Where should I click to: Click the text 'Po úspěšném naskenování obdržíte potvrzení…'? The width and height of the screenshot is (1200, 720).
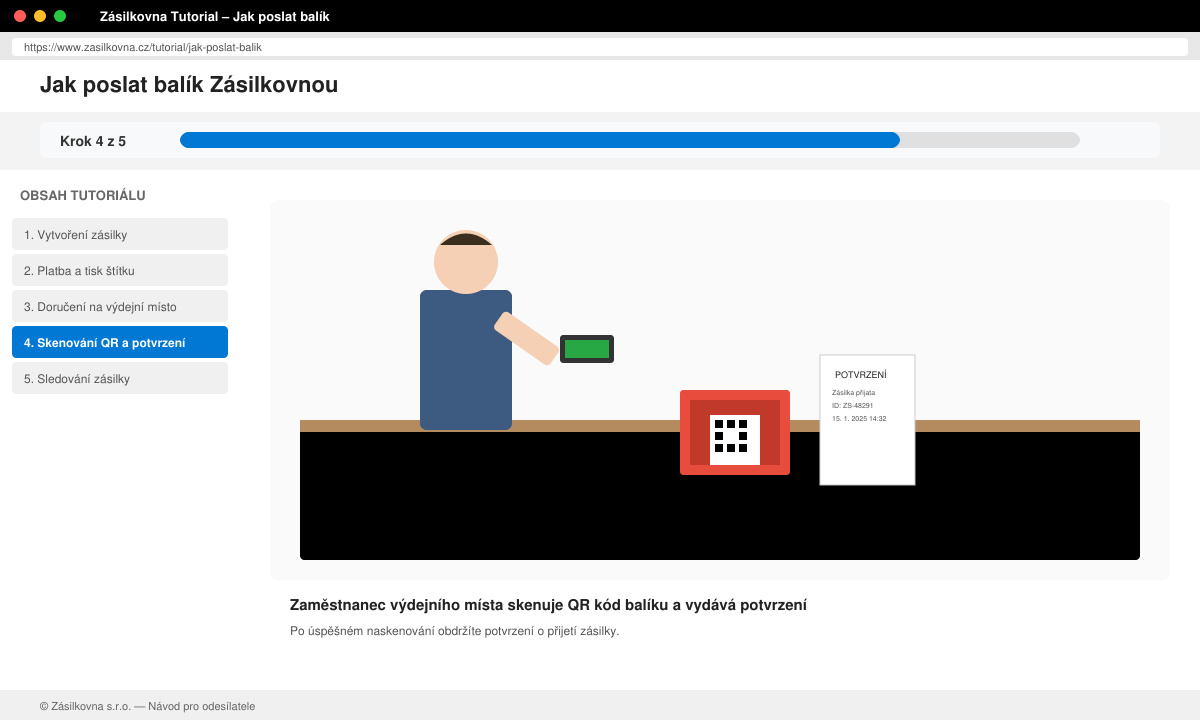(455, 631)
